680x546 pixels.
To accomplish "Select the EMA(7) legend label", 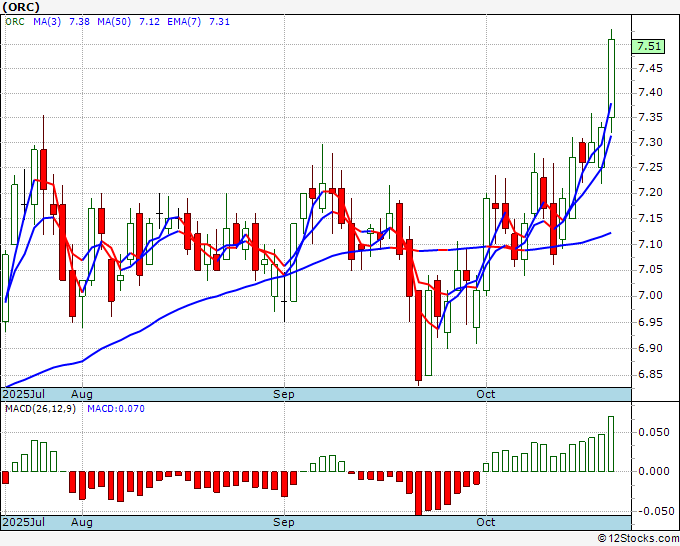I will pos(184,22).
